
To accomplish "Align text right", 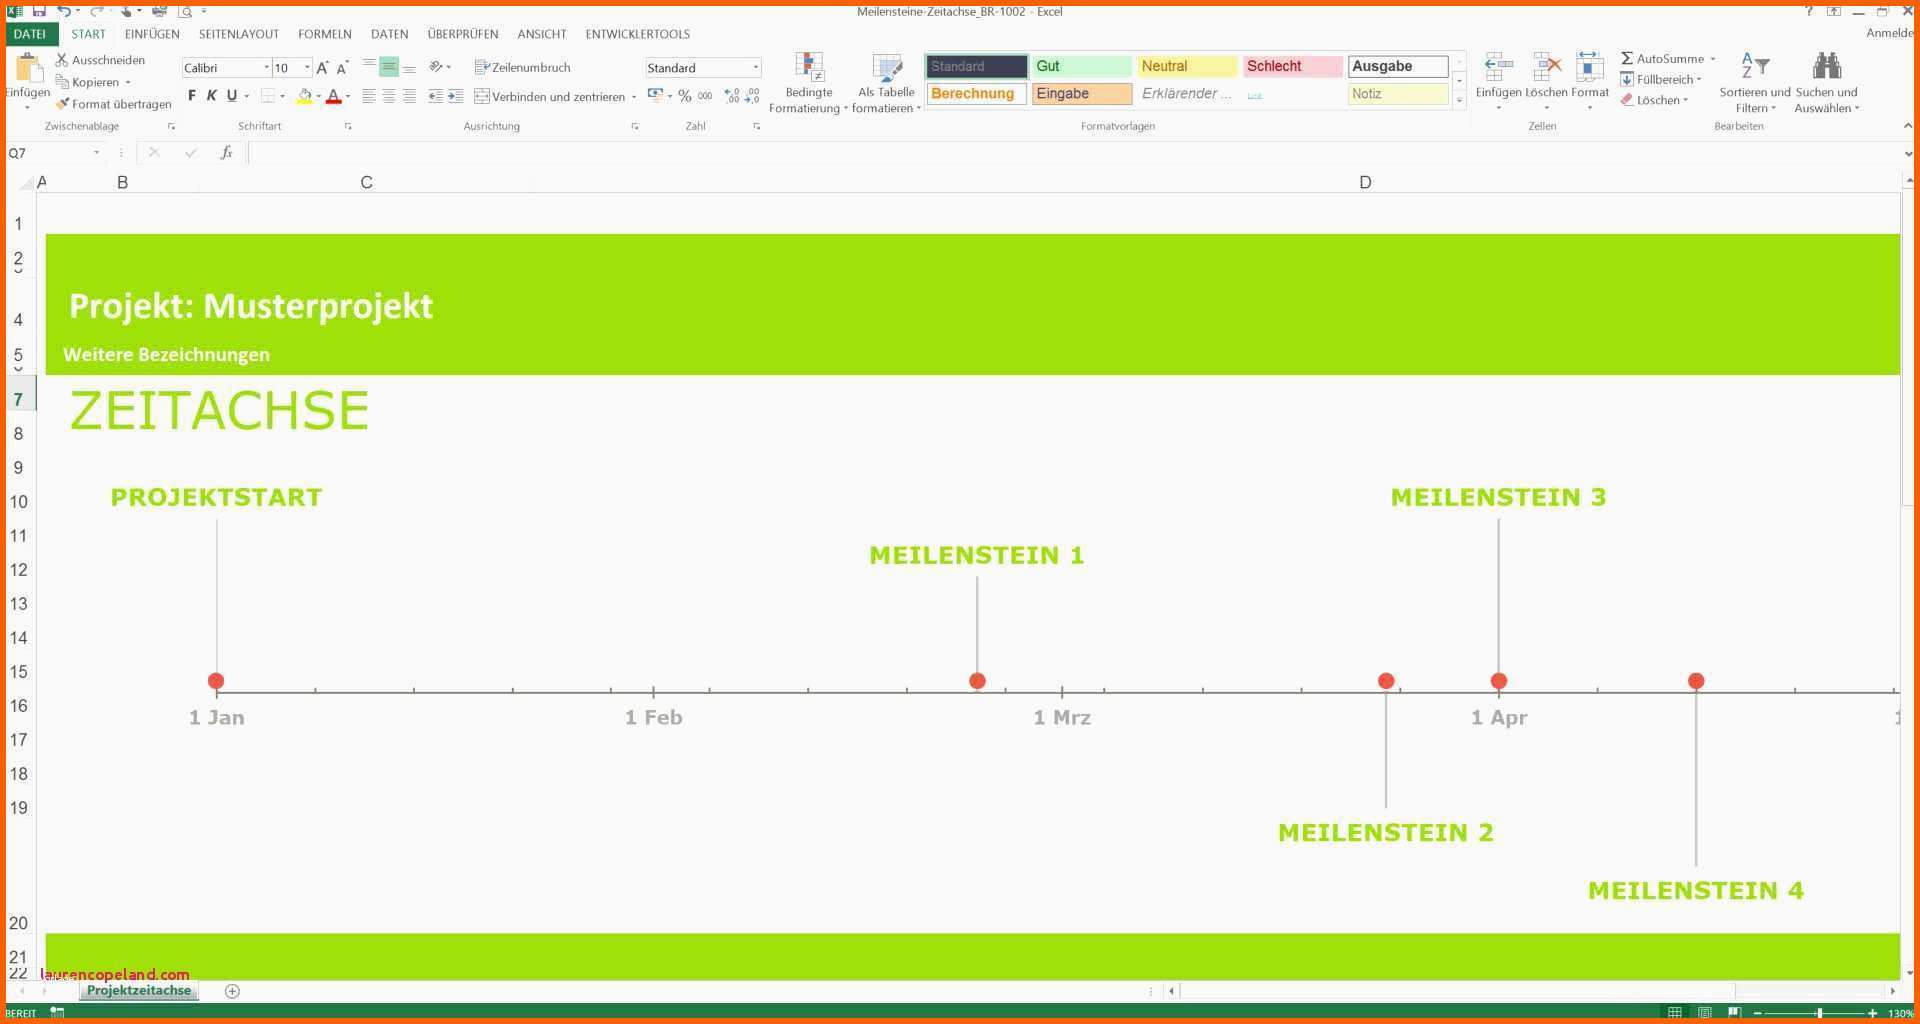I will (409, 96).
